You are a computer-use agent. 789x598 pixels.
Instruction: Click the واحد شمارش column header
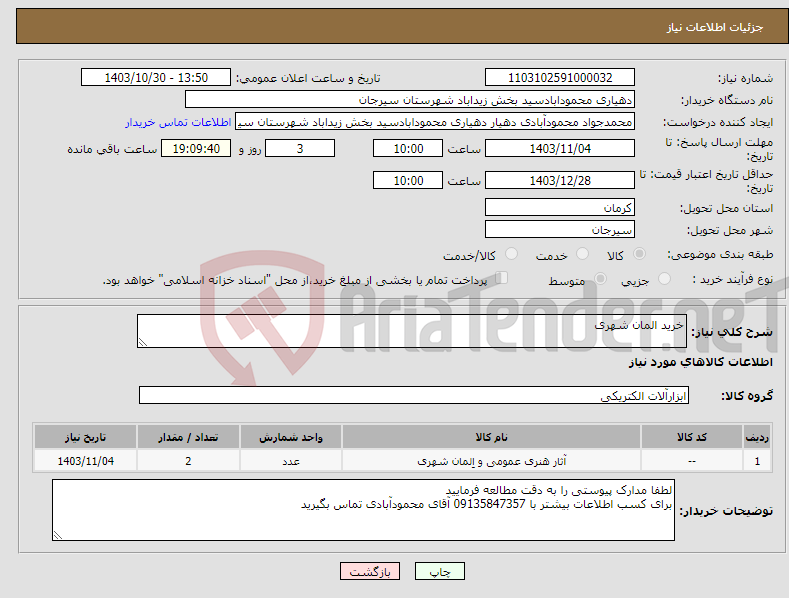click(291, 437)
